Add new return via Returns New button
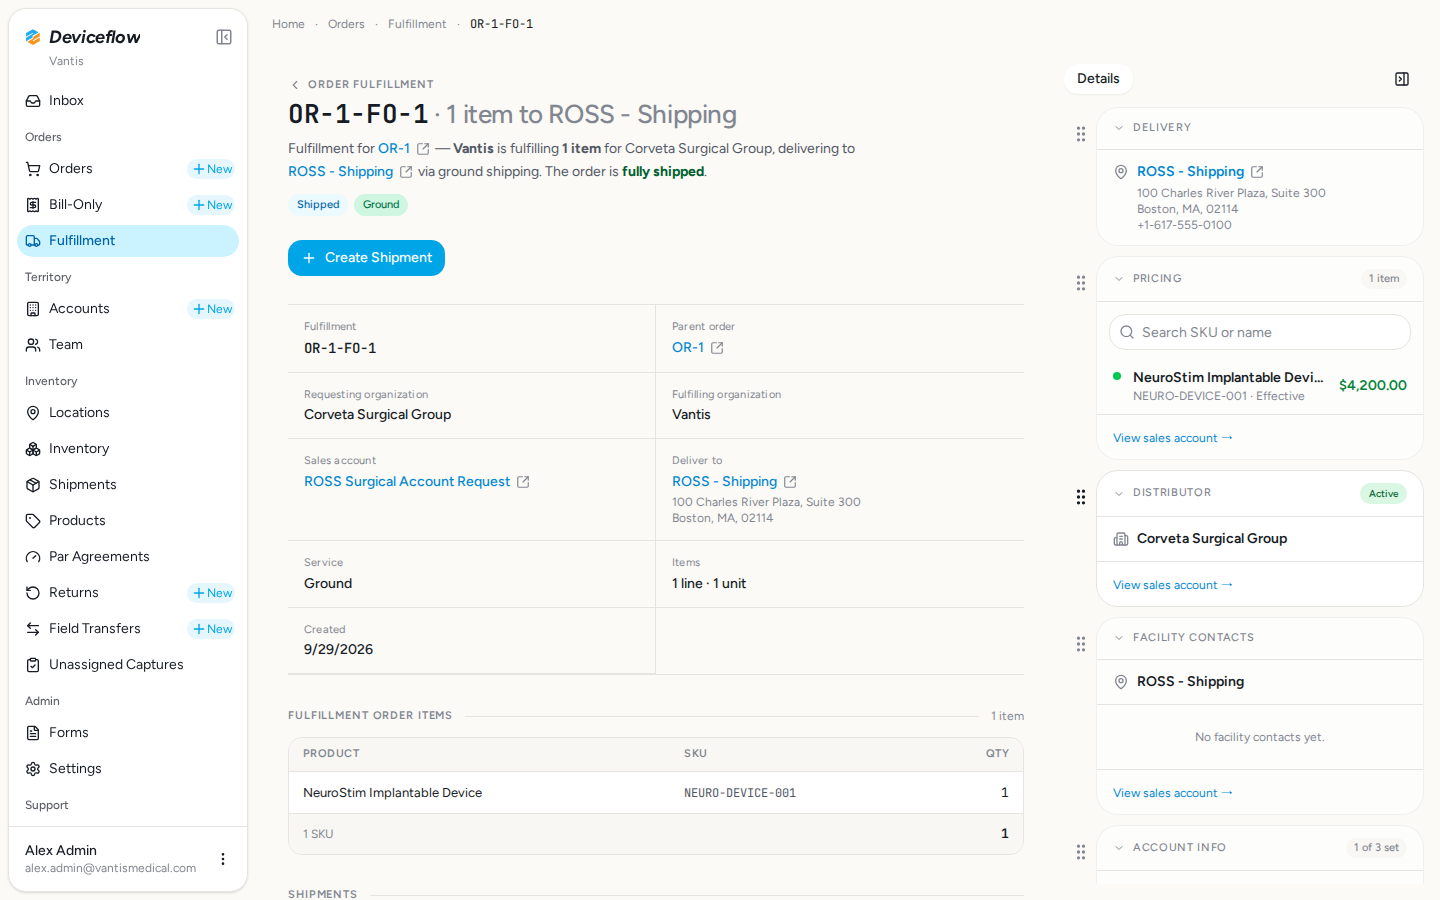 [212, 593]
